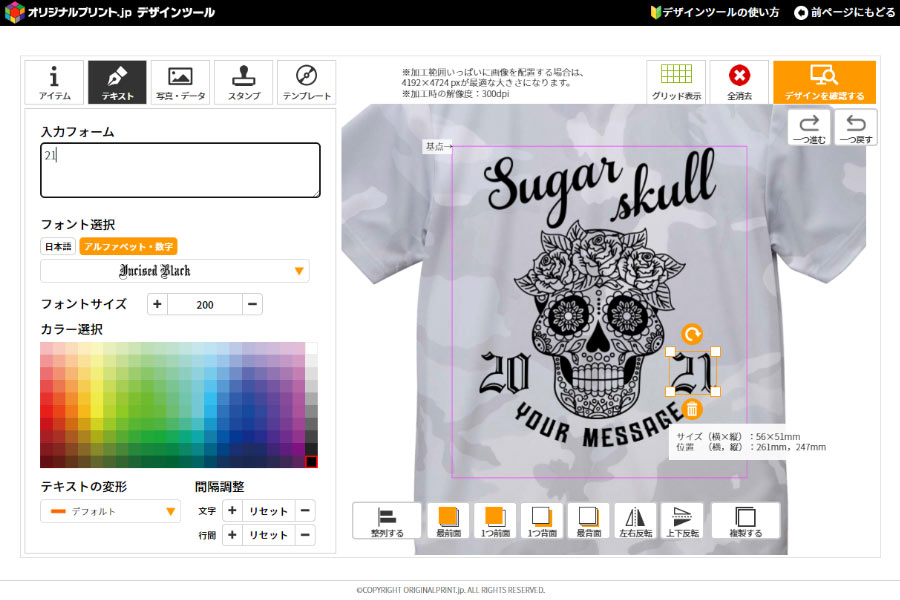Toggle grid display with グリッド表示
The image size is (900, 600).
[x=676, y=82]
